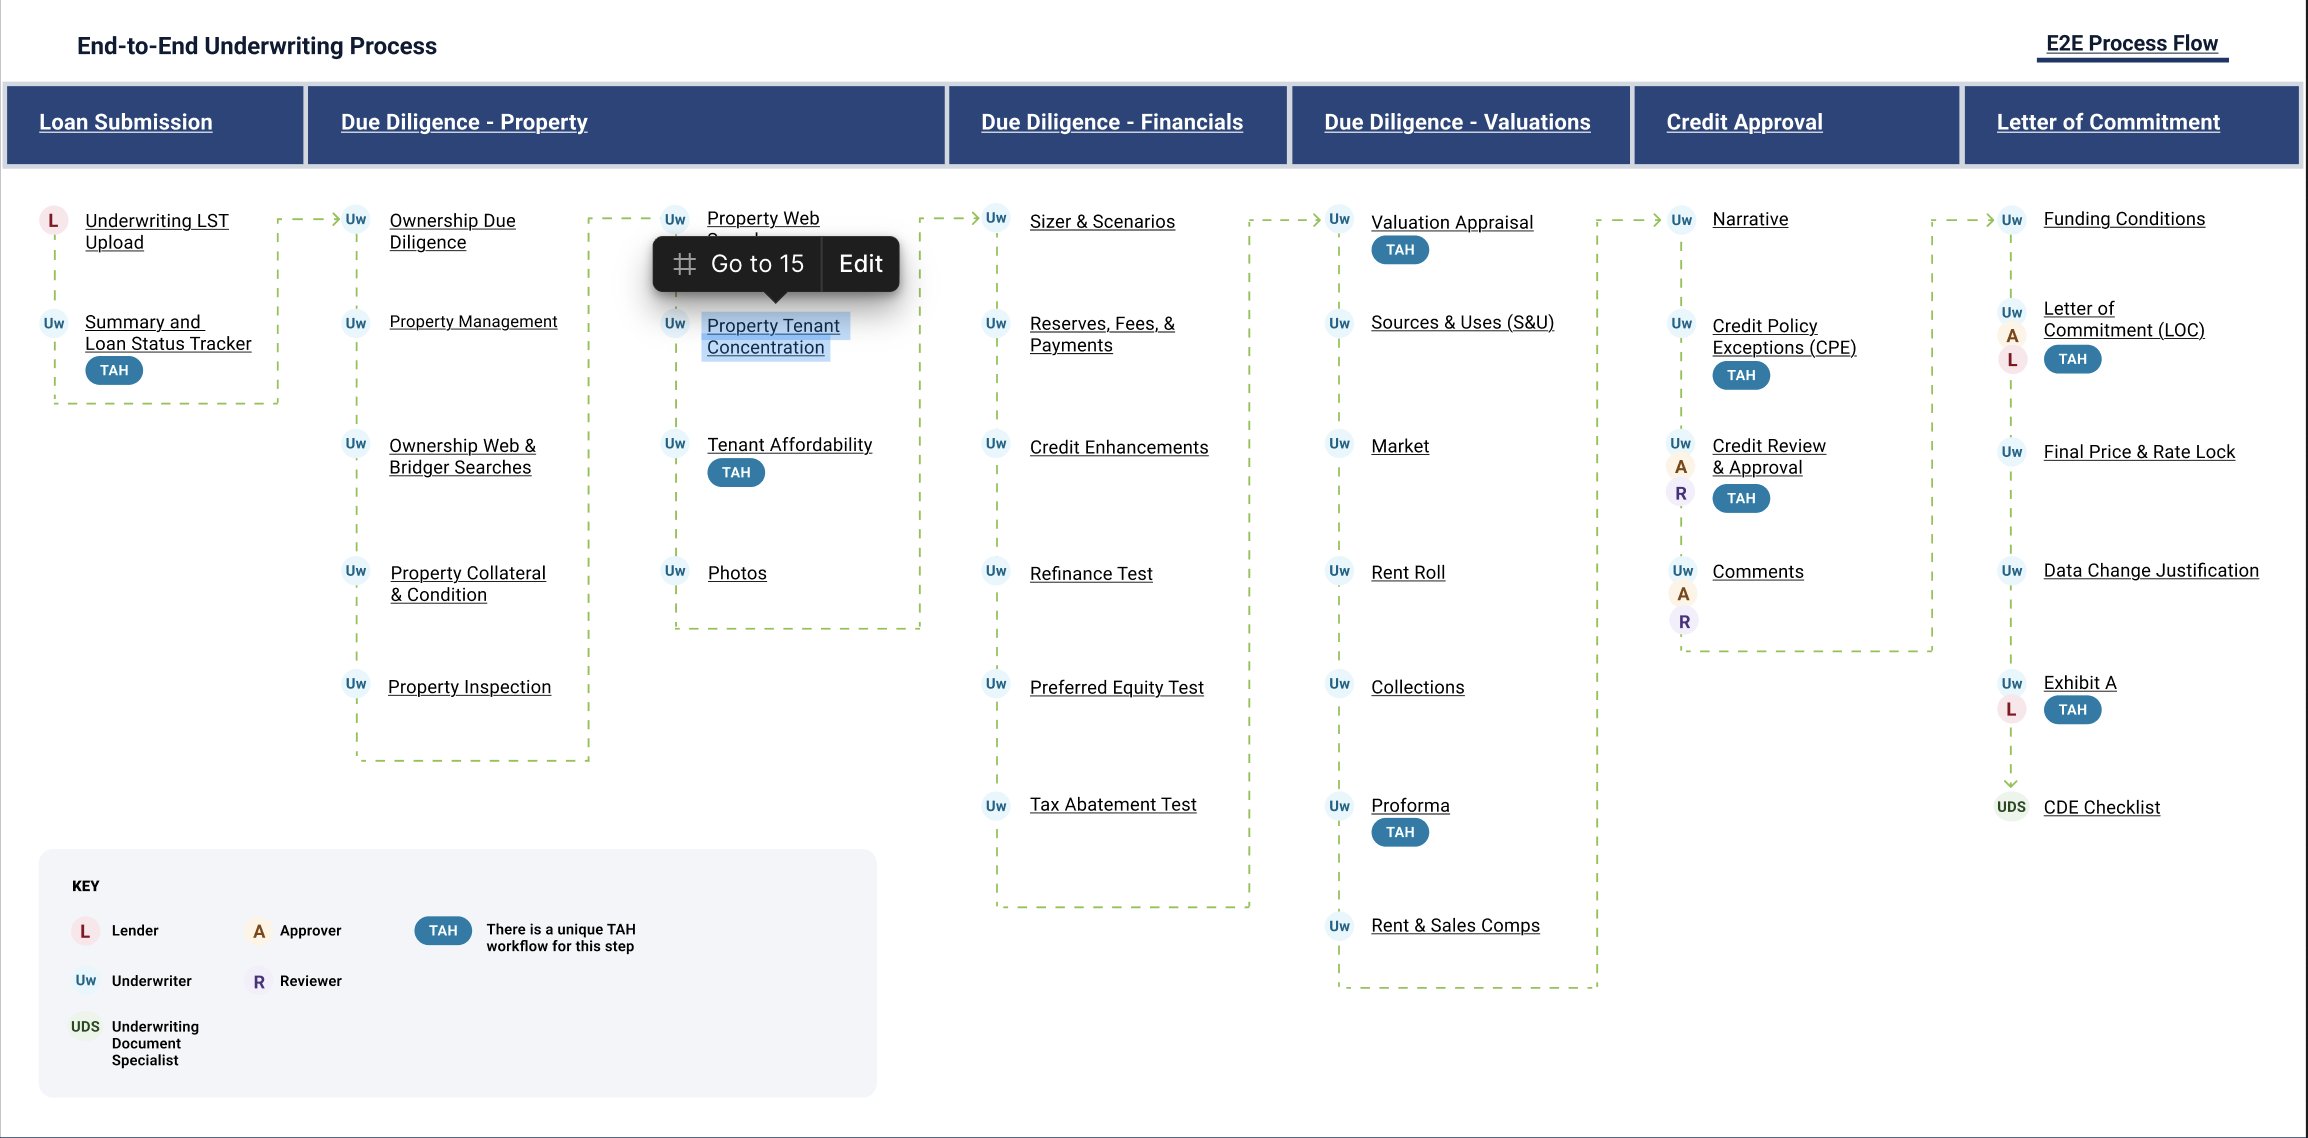Click the Lender badge next to Underwriting LST Upload

click(53, 220)
